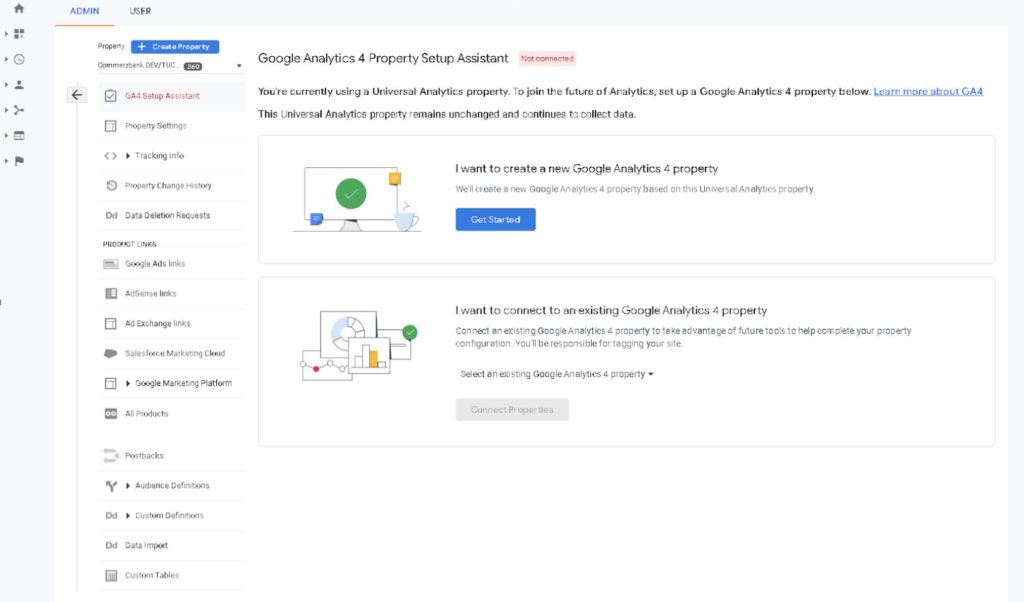Image resolution: width=1024 pixels, height=602 pixels.
Task: Open Audience reports person icon
Action: (19, 85)
